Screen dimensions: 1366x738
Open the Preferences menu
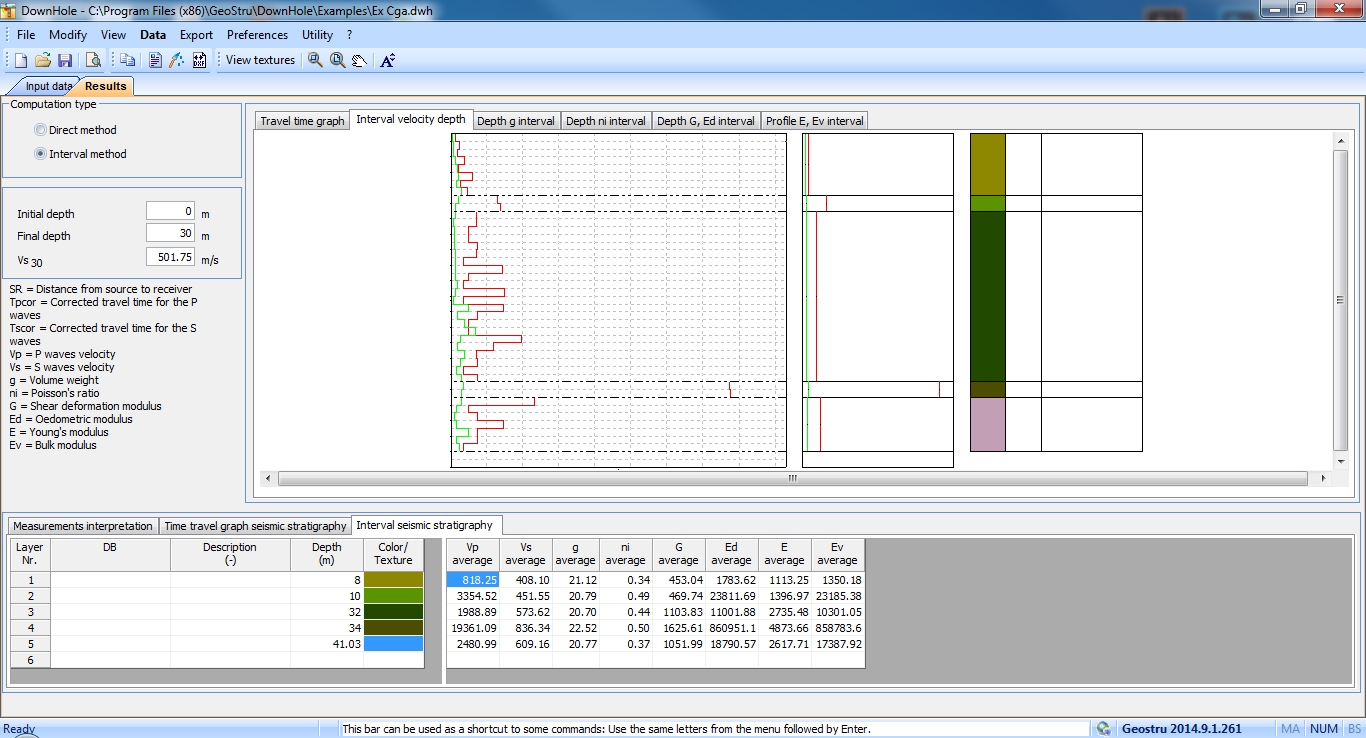257,35
